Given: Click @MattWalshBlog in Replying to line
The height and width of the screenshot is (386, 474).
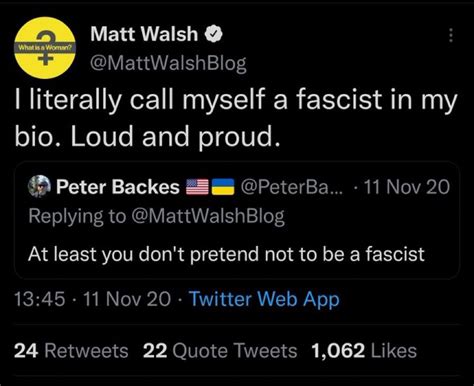Looking at the screenshot, I should coord(208,216).
